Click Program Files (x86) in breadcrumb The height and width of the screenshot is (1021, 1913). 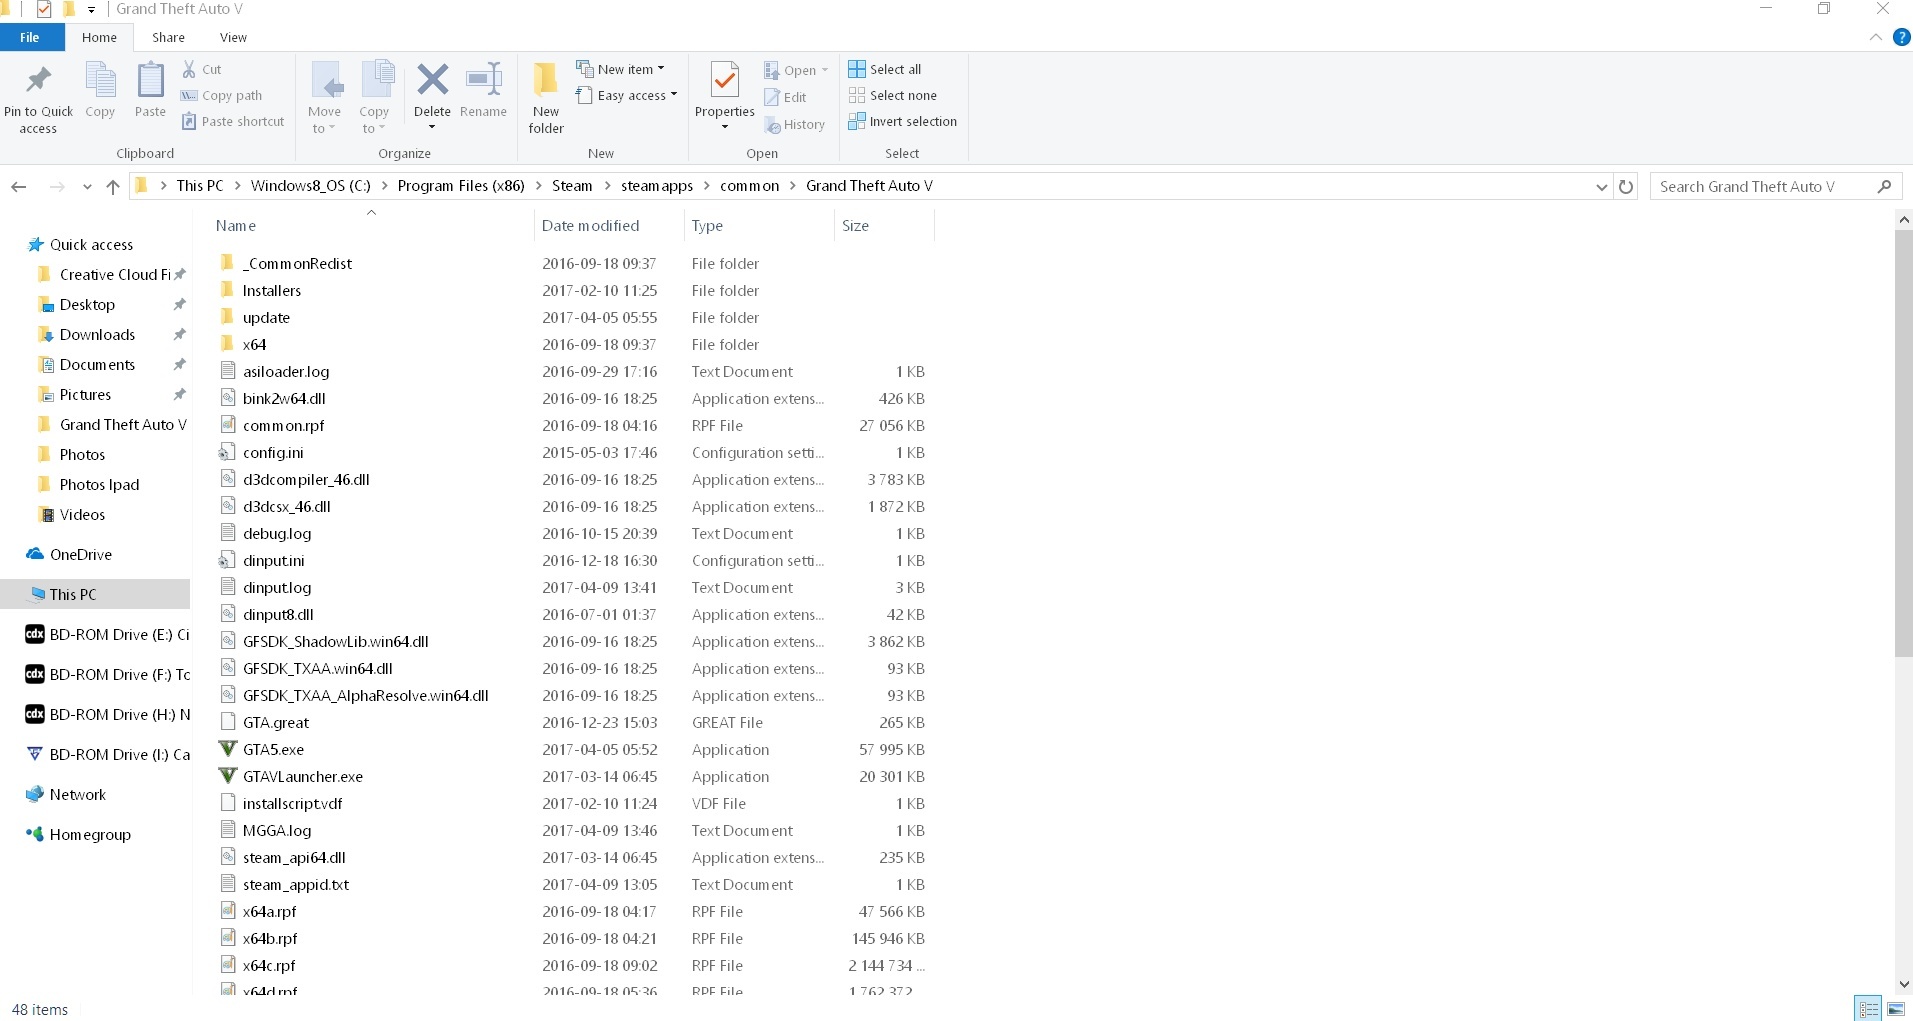(x=461, y=186)
